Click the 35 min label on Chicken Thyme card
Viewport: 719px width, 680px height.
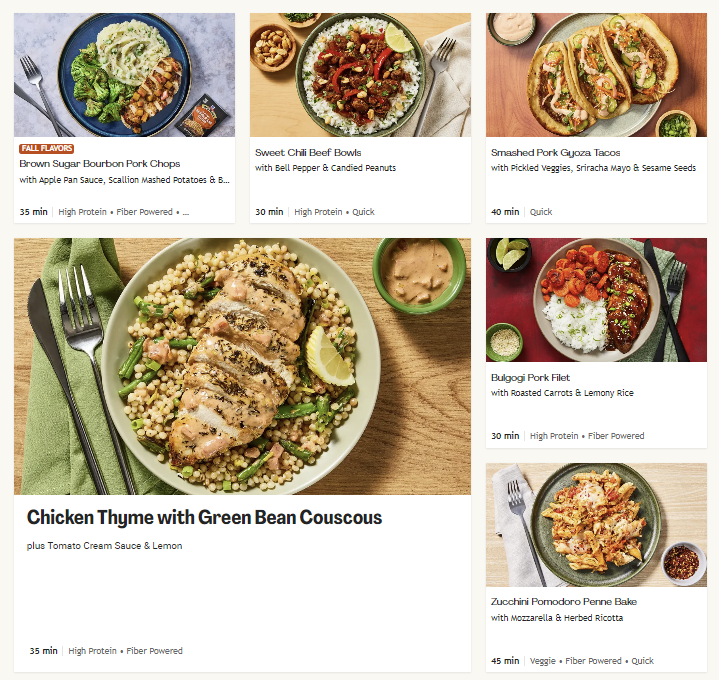[x=43, y=651]
